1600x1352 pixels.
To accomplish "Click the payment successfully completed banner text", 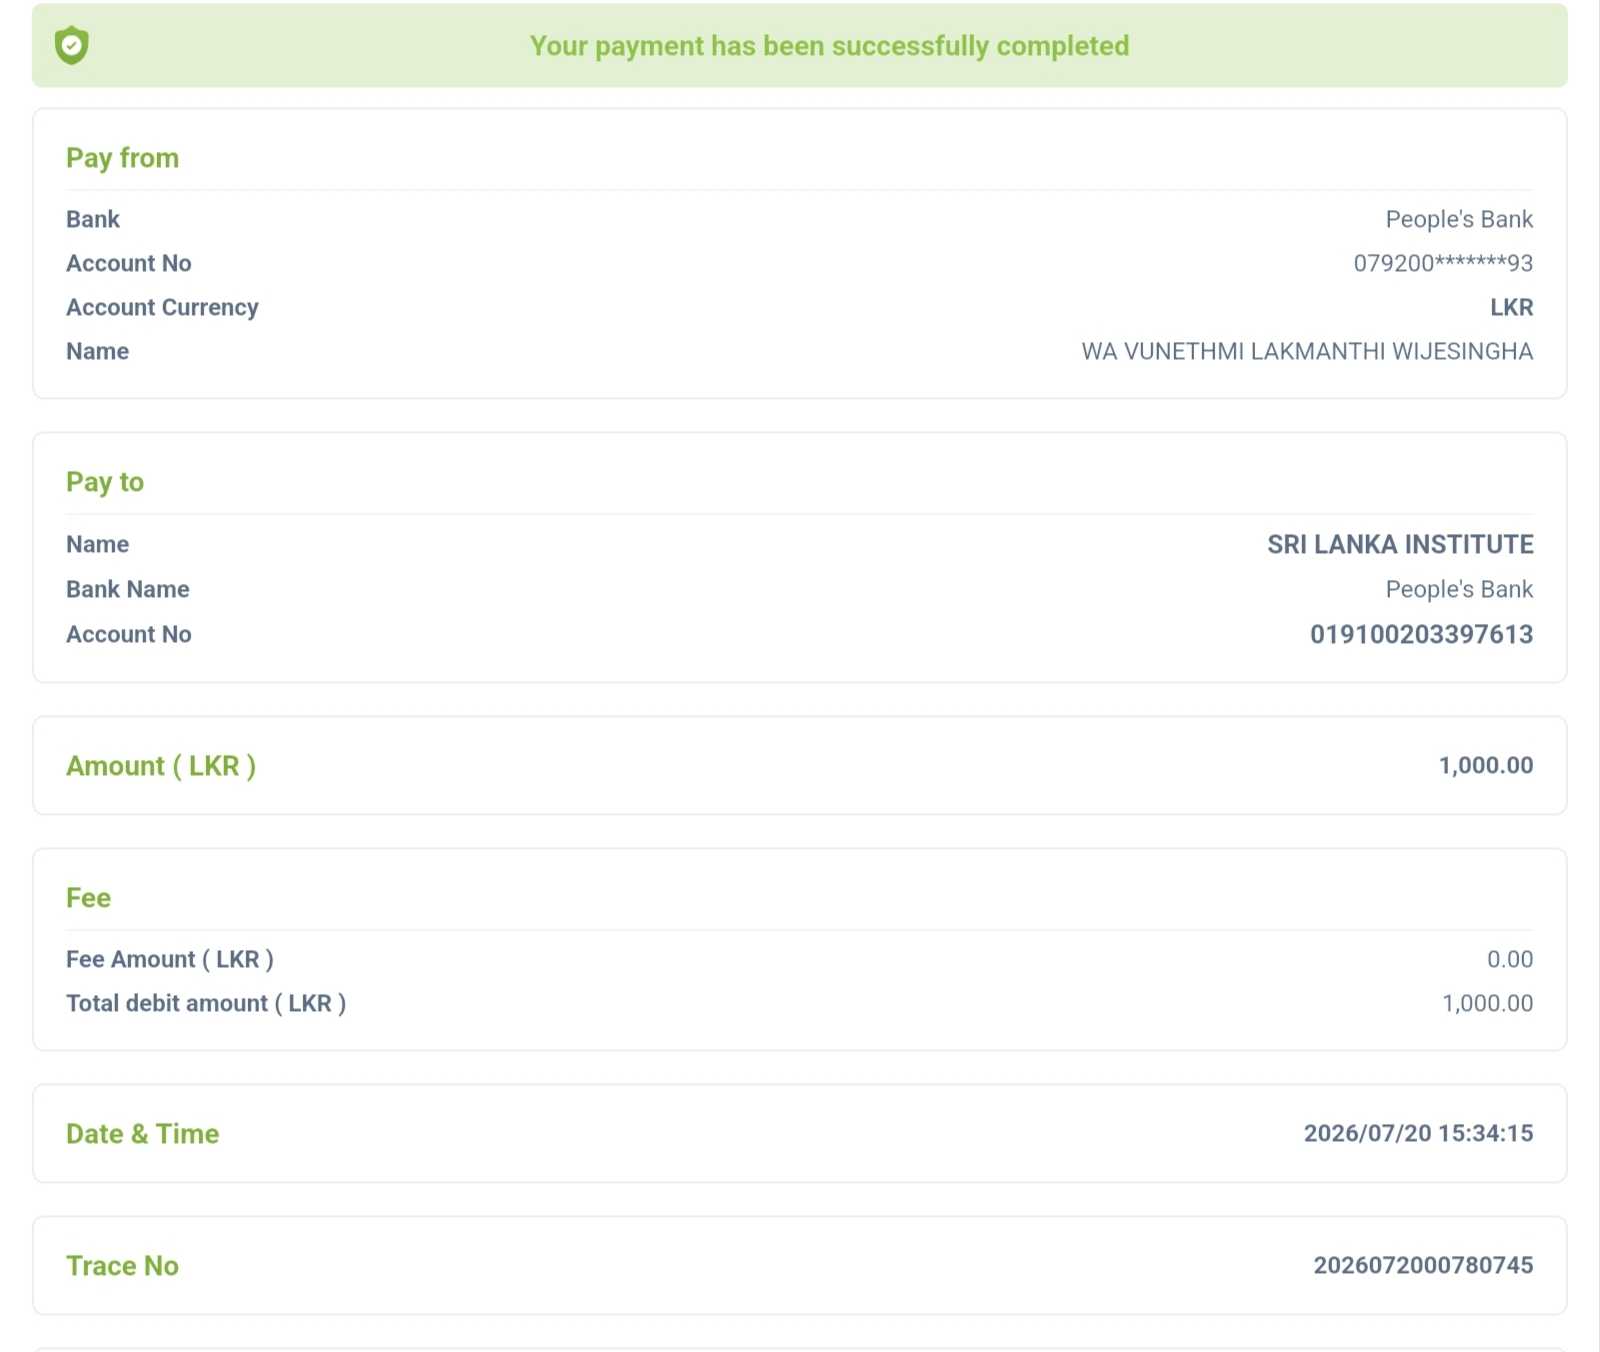I will (x=829, y=46).
